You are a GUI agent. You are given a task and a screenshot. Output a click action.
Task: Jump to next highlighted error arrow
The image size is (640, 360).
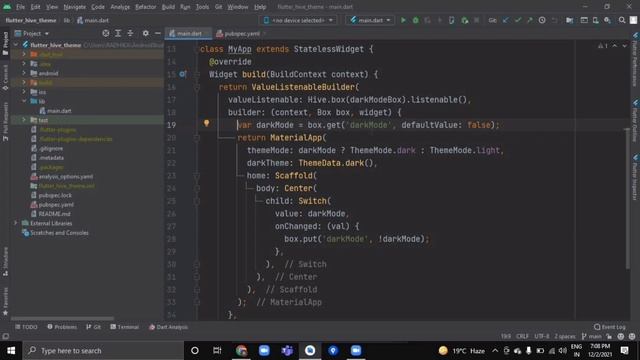pyautogui.click(x=624, y=46)
